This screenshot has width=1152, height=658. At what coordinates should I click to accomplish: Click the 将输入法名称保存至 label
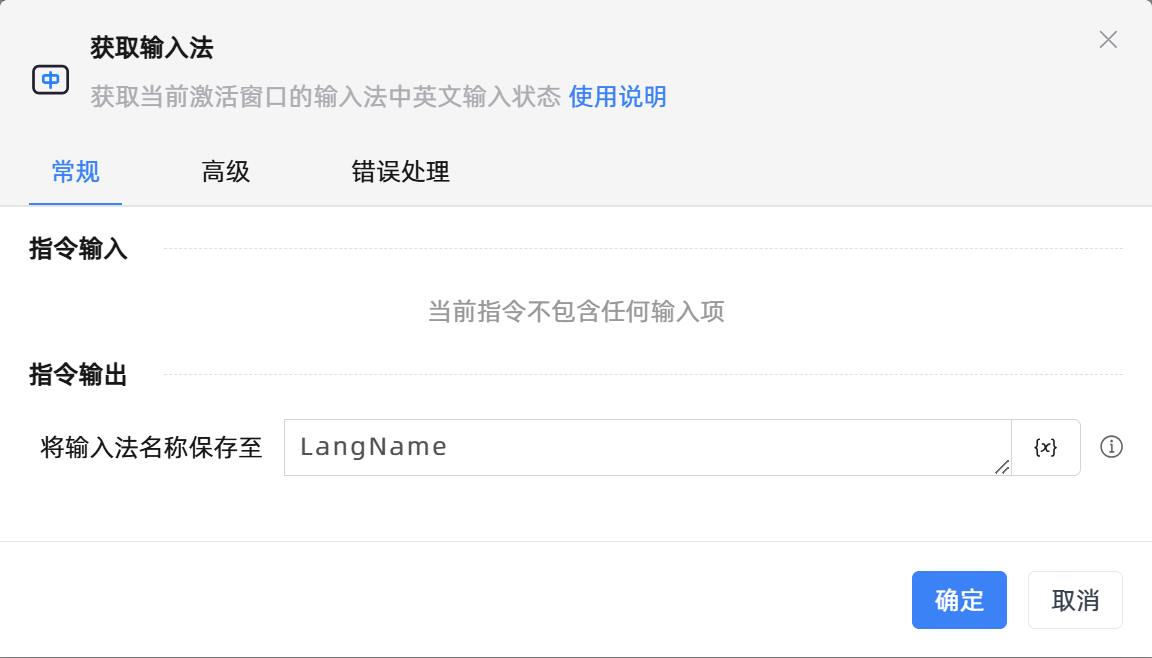tap(152, 447)
